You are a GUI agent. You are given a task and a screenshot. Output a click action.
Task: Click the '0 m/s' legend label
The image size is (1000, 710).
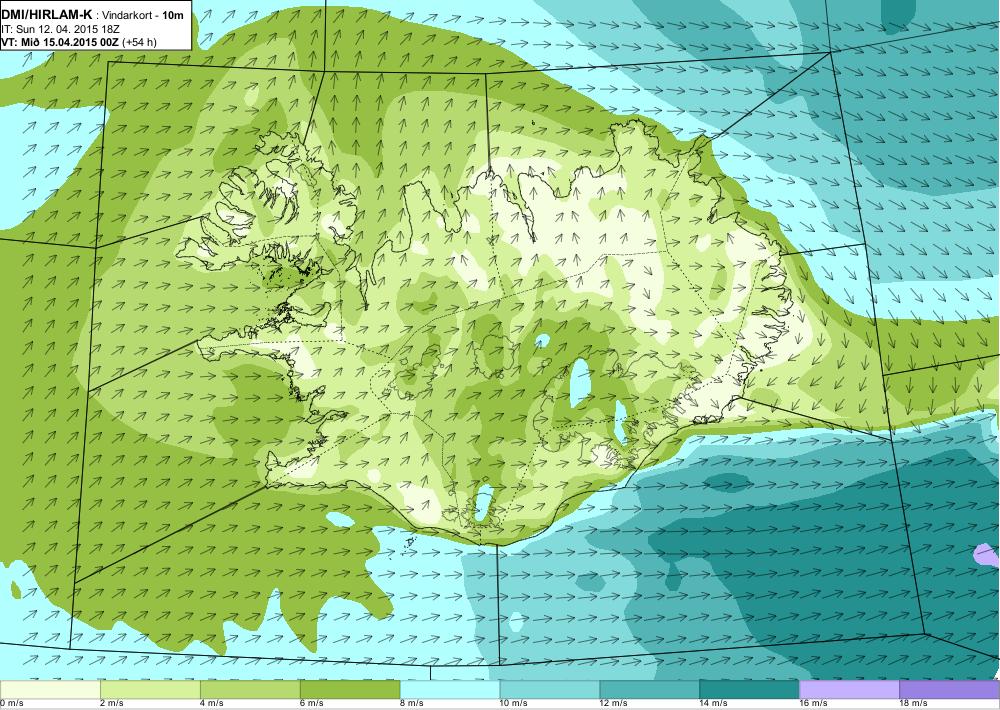(x=11, y=703)
